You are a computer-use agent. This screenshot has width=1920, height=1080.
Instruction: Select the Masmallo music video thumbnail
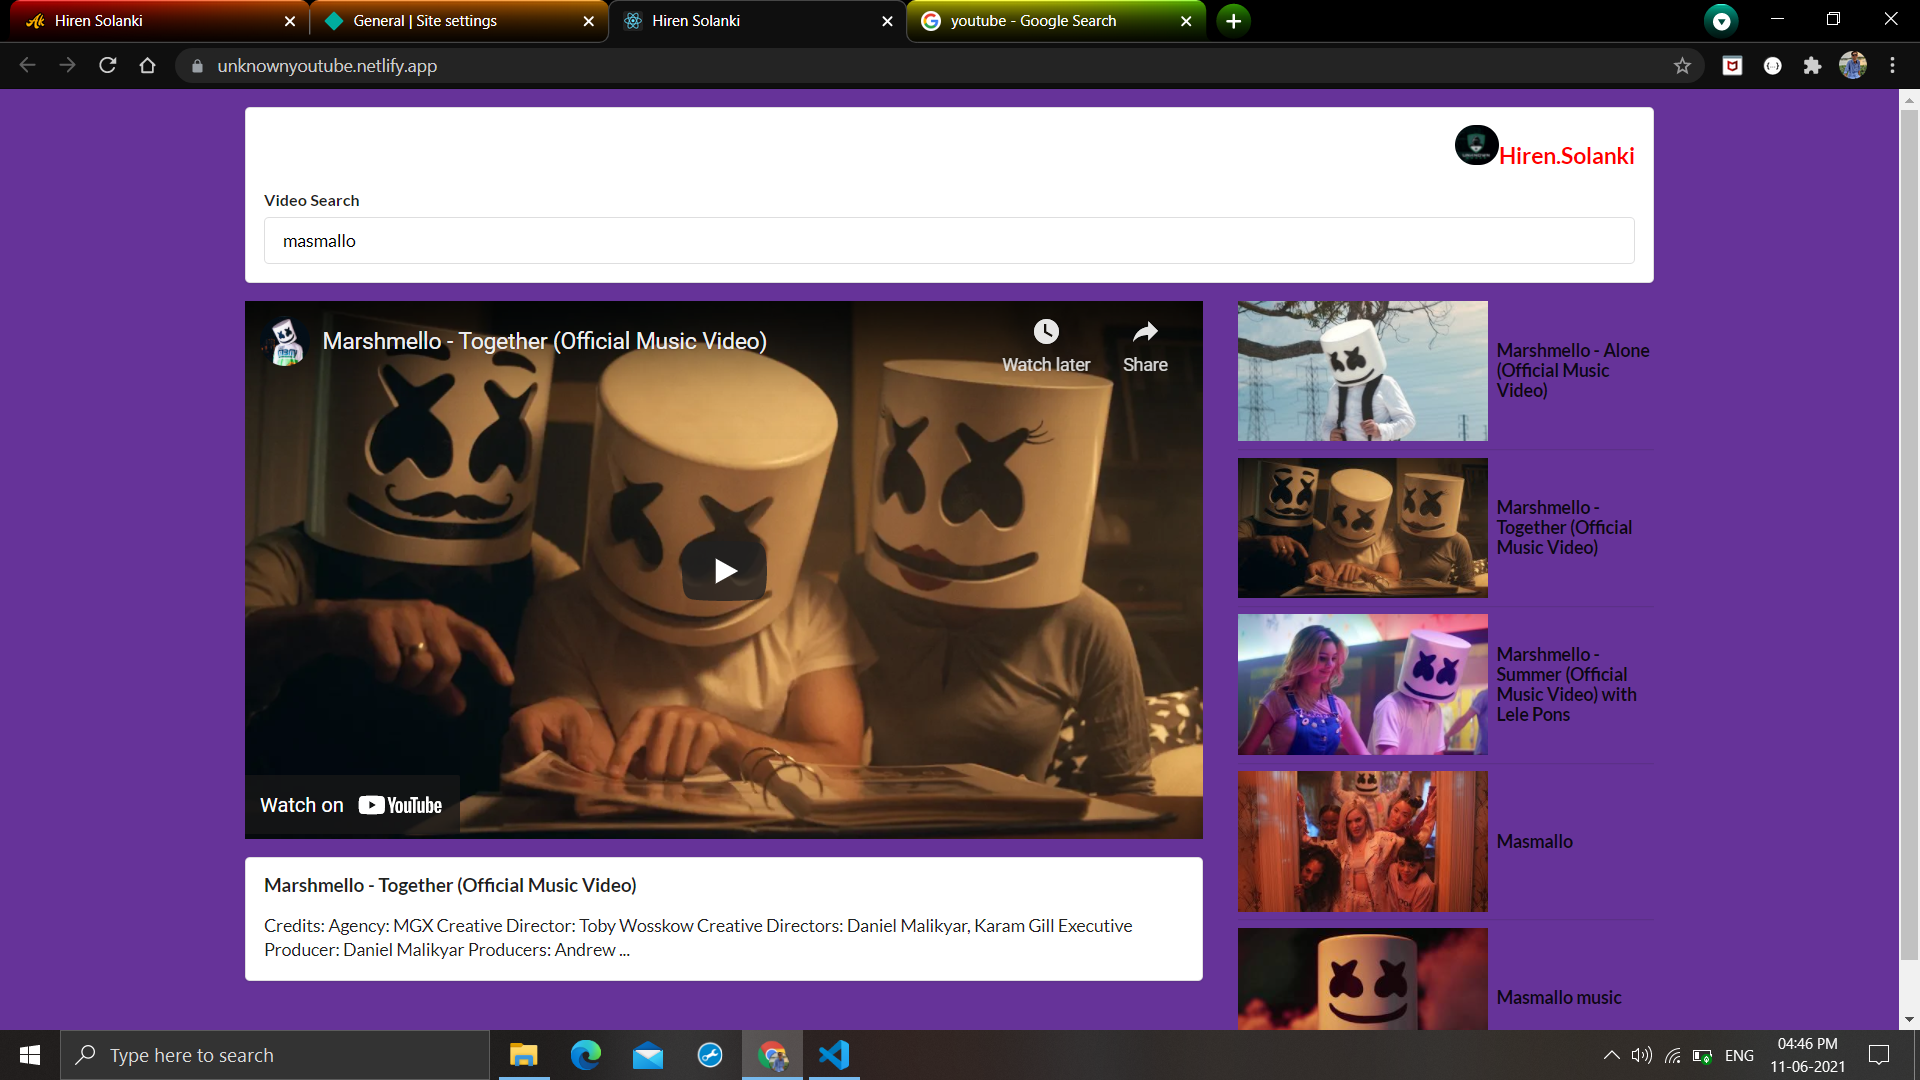pos(1362,979)
